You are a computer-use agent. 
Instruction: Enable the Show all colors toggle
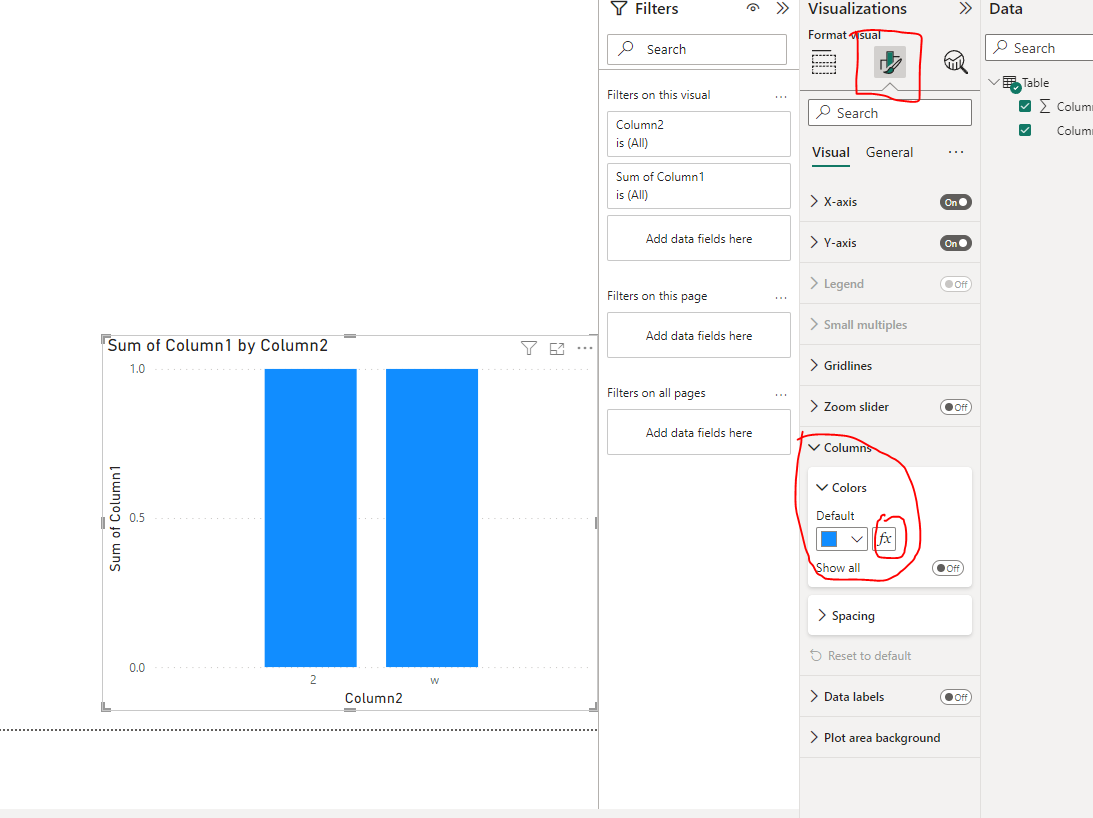click(947, 568)
